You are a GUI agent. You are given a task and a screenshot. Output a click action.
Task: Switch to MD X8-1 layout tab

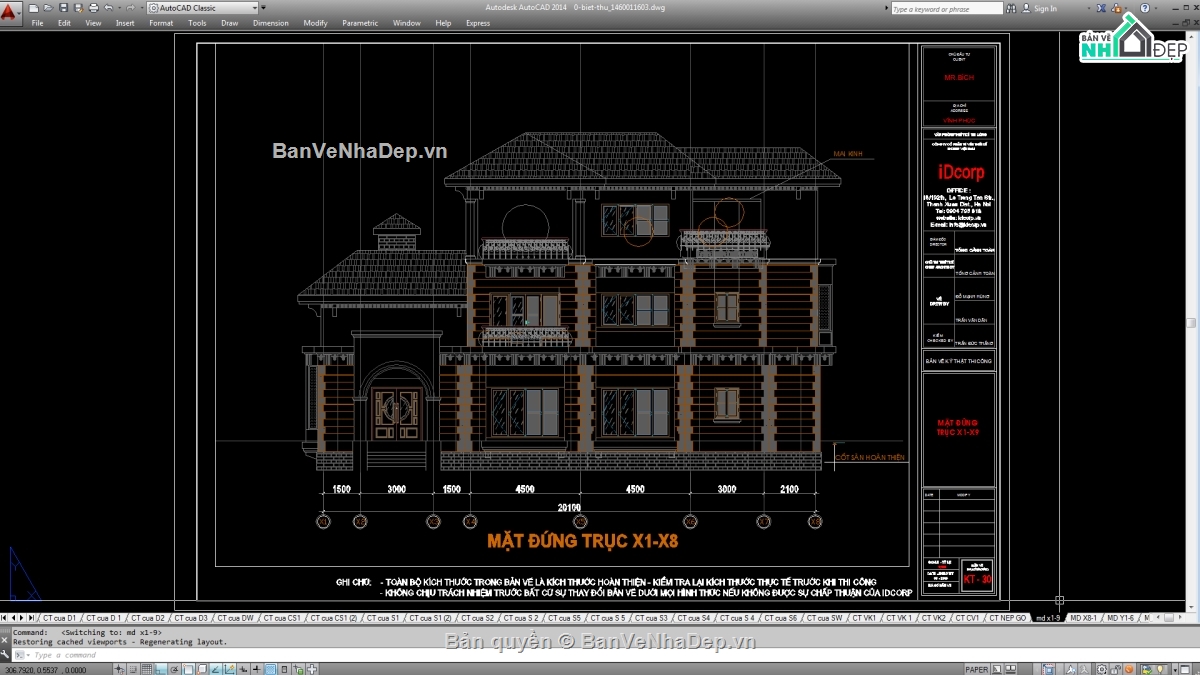click(1083, 618)
